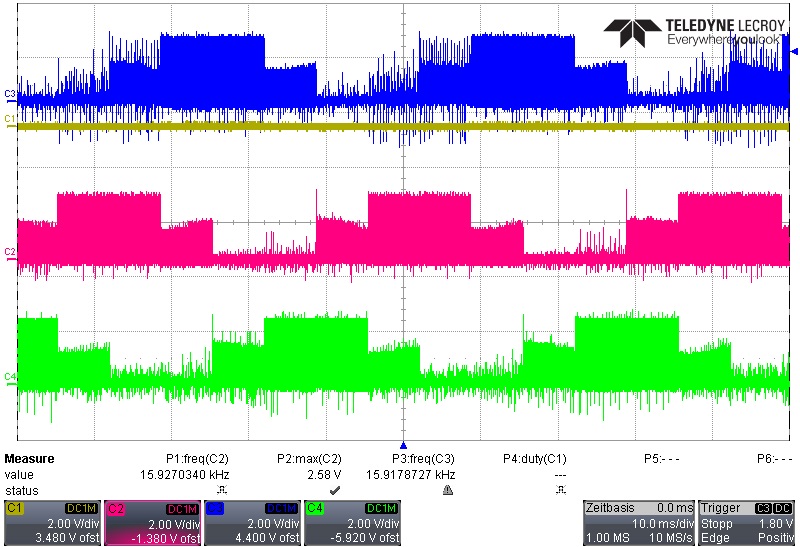This screenshot has width=800, height=547.
Task: Click the DC1M coupling badge in C3 box
Action: click(x=282, y=508)
